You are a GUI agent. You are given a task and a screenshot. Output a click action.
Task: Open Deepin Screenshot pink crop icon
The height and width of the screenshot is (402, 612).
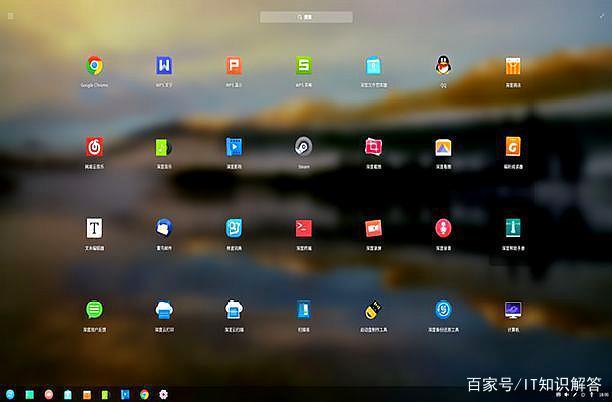coord(374,147)
